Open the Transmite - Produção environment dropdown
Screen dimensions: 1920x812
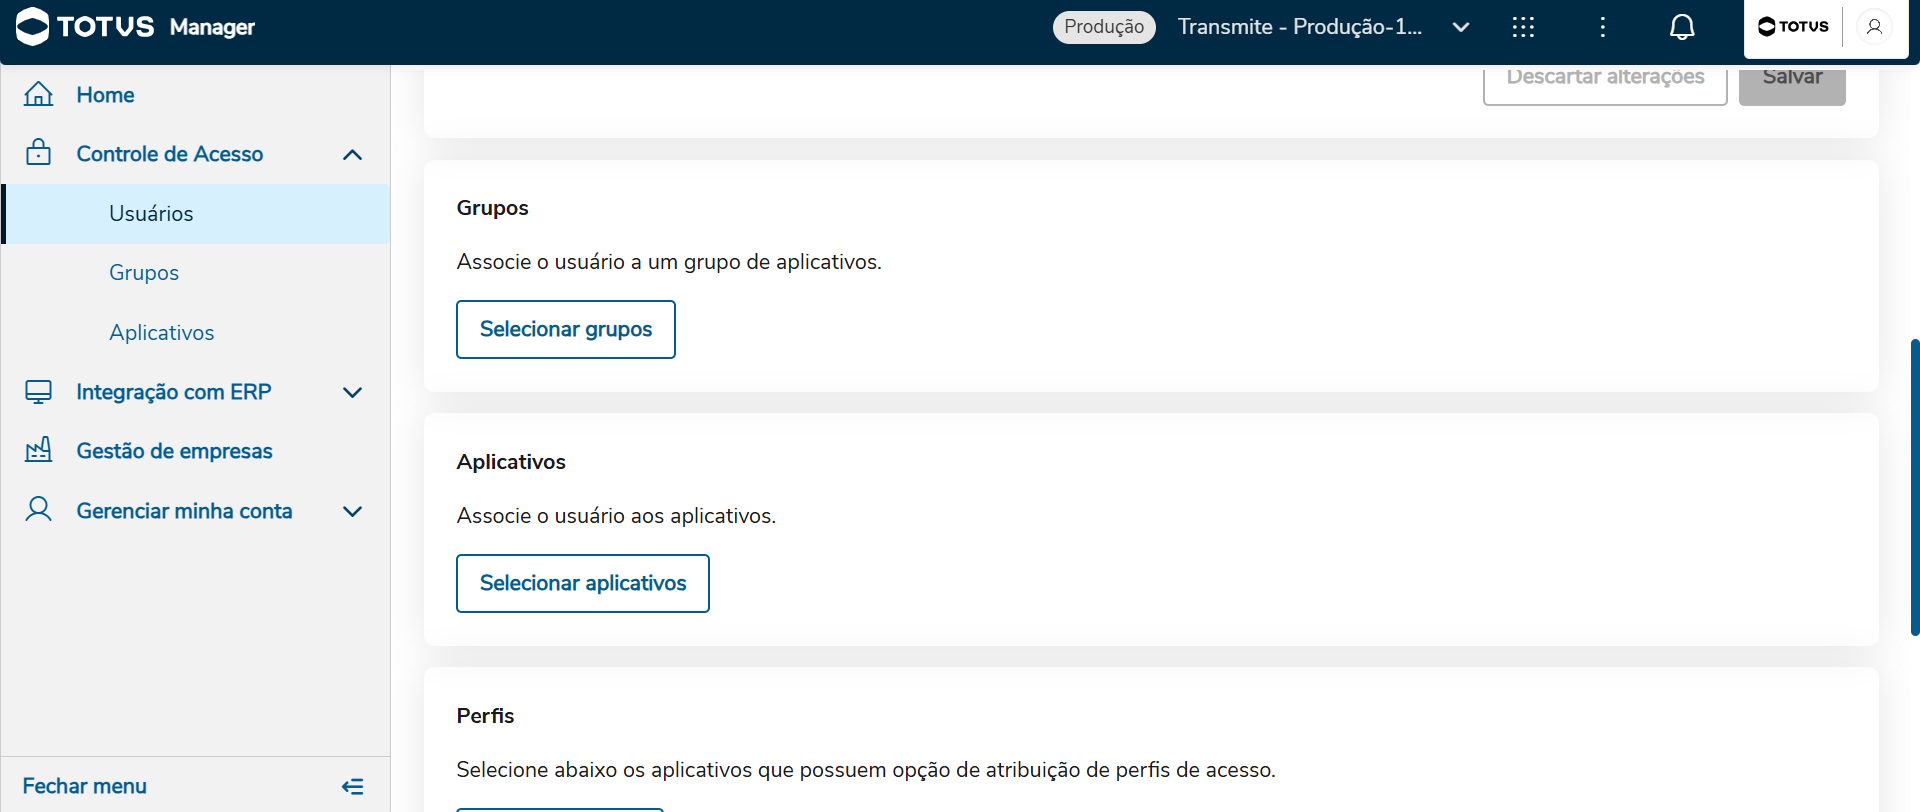coord(1461,27)
